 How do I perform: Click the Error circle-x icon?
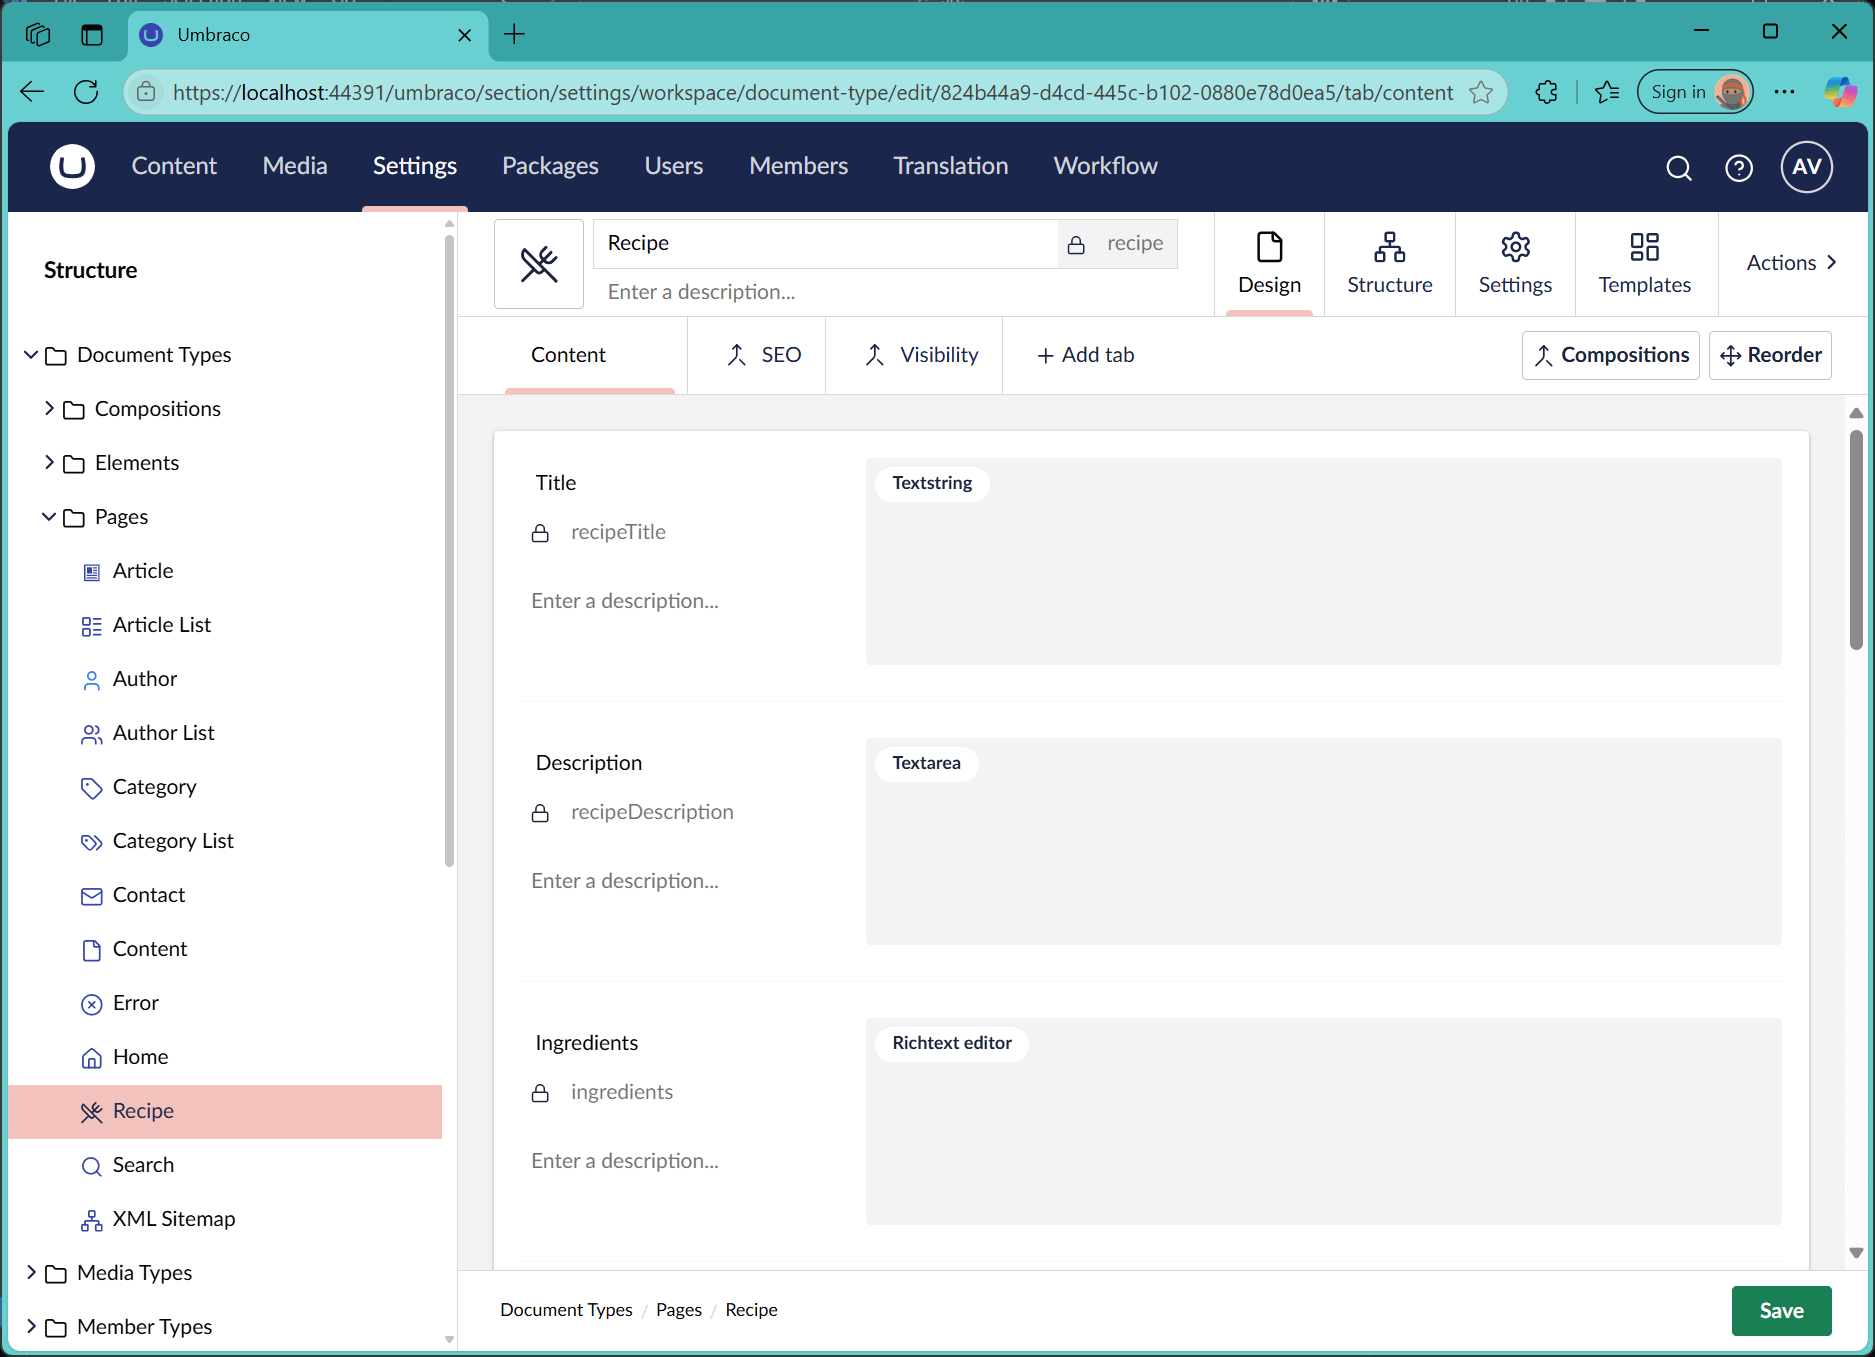91,1004
